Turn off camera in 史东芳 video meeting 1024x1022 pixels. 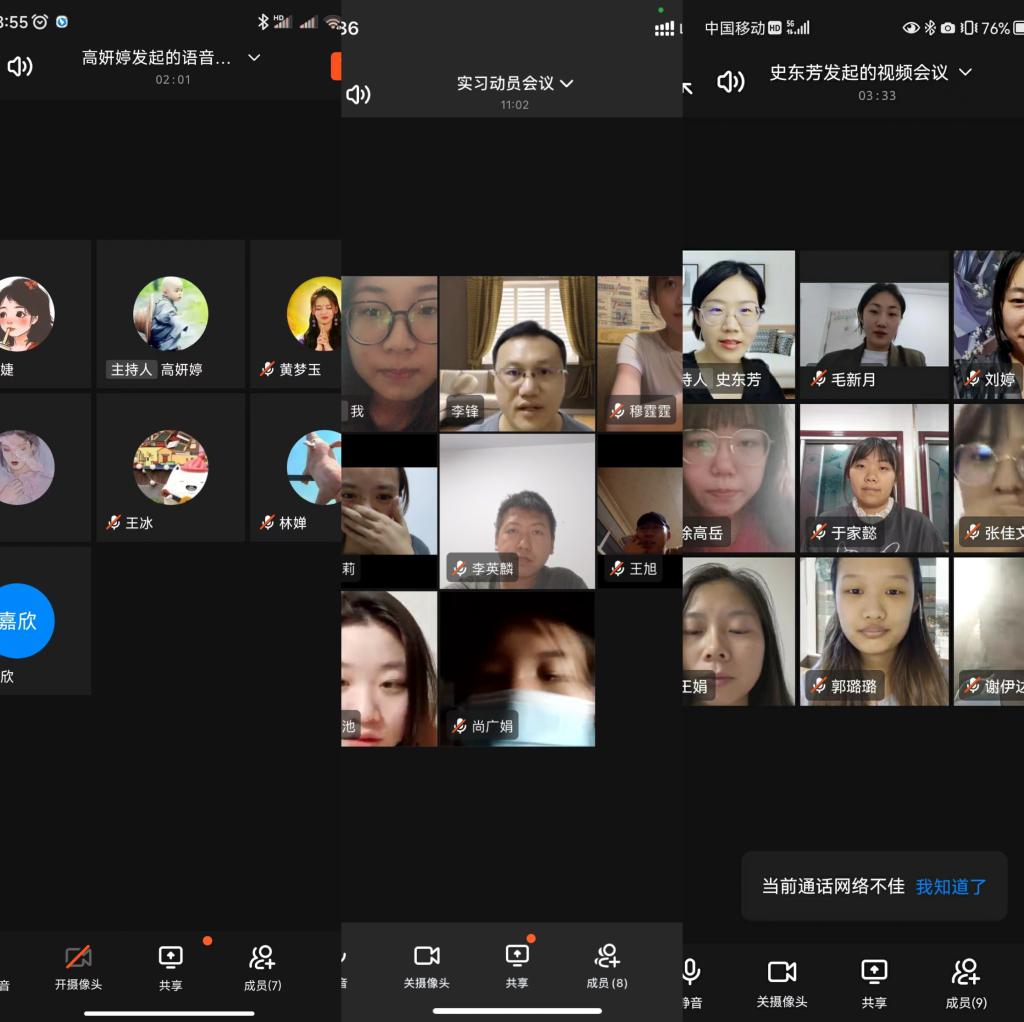click(781, 982)
